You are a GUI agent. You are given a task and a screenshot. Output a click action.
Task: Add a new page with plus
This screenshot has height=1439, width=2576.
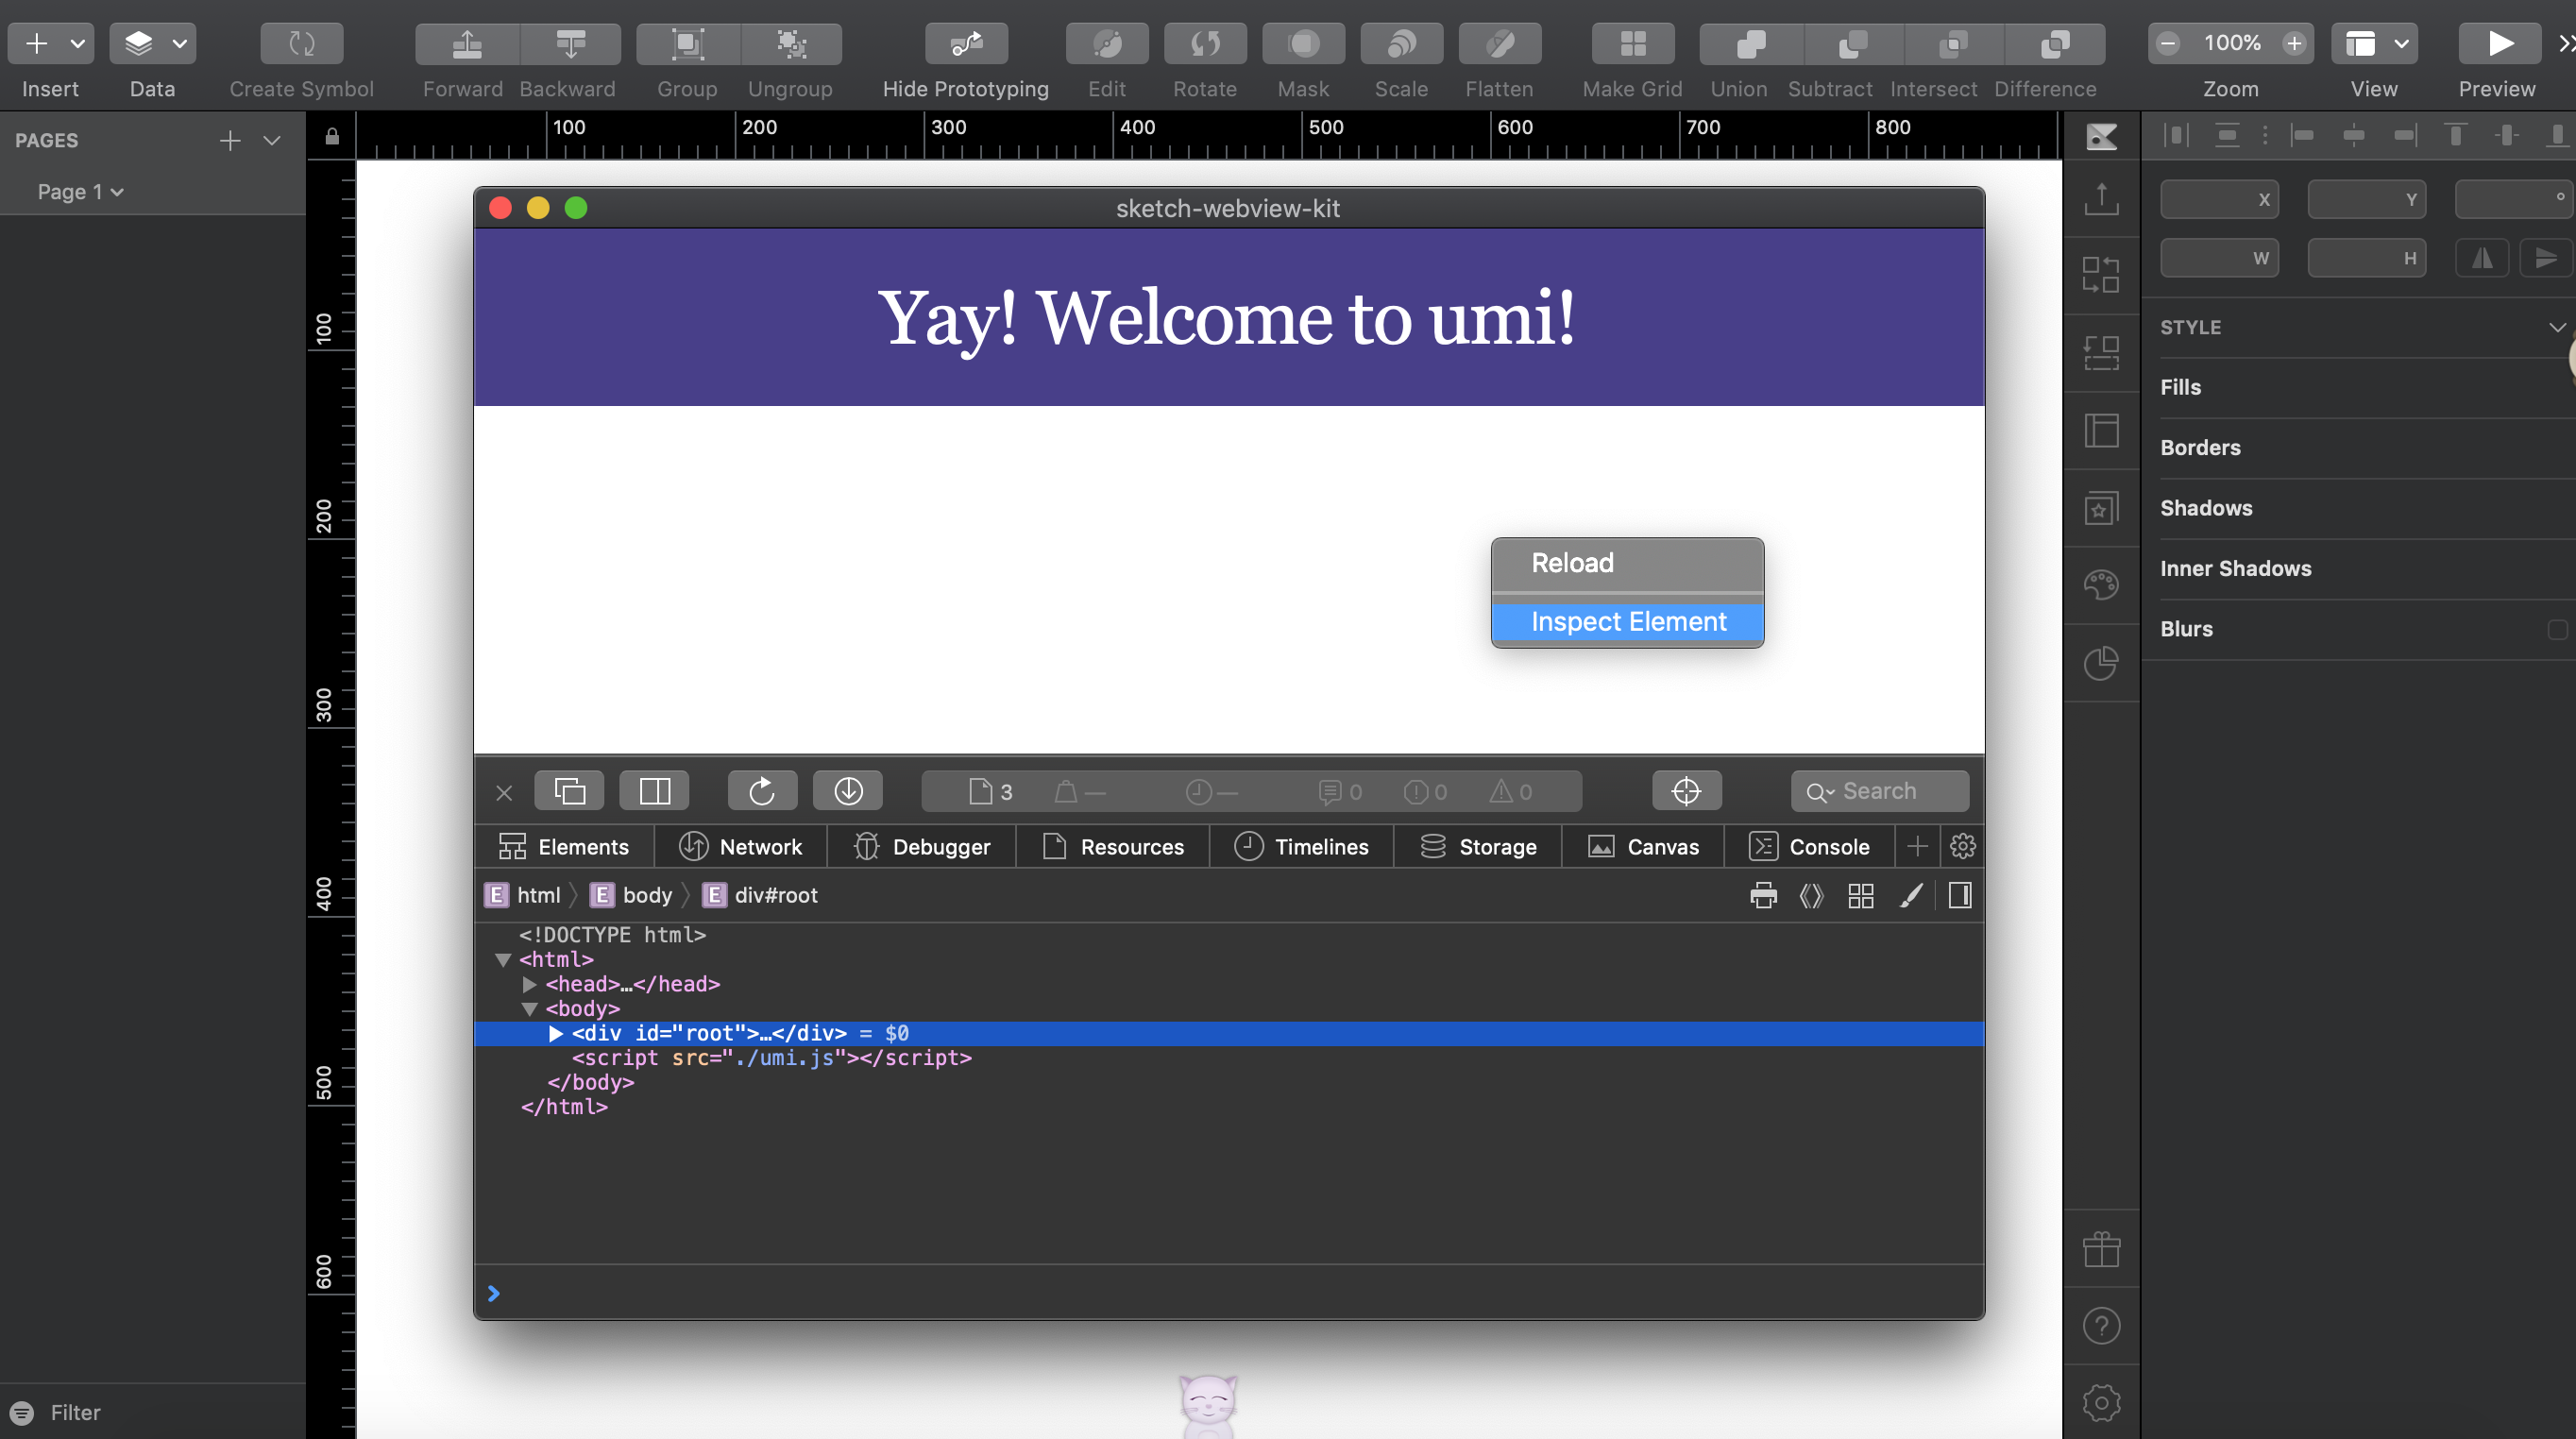[230, 140]
